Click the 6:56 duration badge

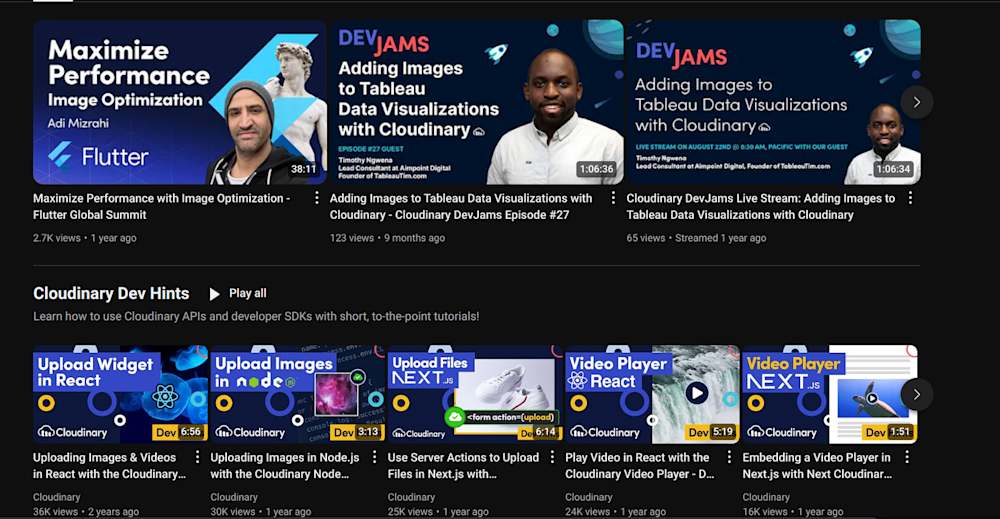pos(191,432)
